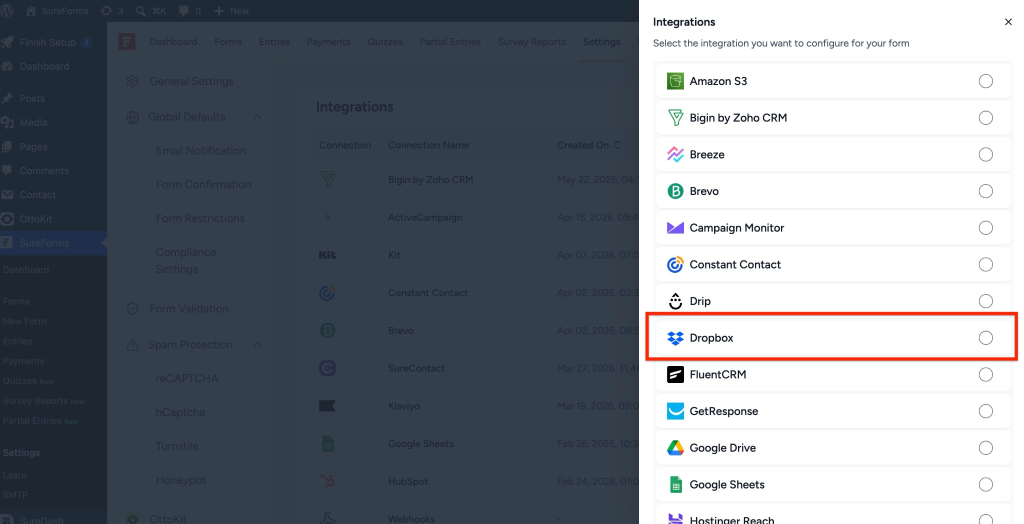Viewport: 1024px width, 524px height.
Task: Click the SureContact icon in the table
Action: click(x=327, y=368)
